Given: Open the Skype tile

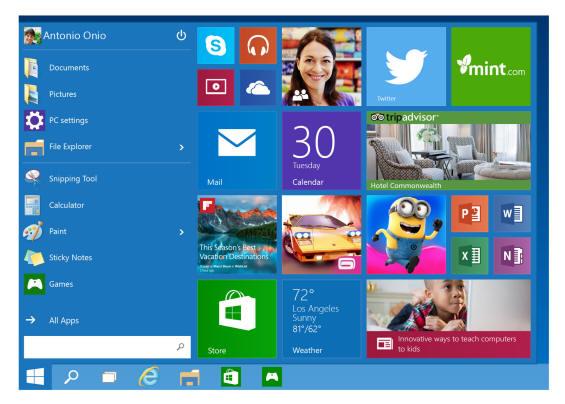Looking at the screenshot, I should [x=216, y=46].
